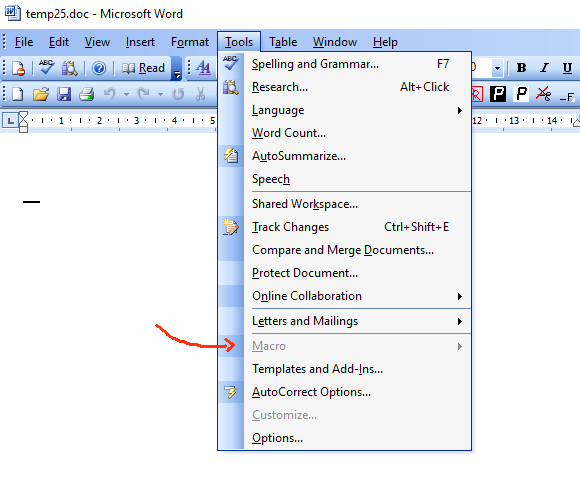Viewport: 580px width, 496px height.
Task: Click the tab stop selector on ruler
Action: [10, 121]
